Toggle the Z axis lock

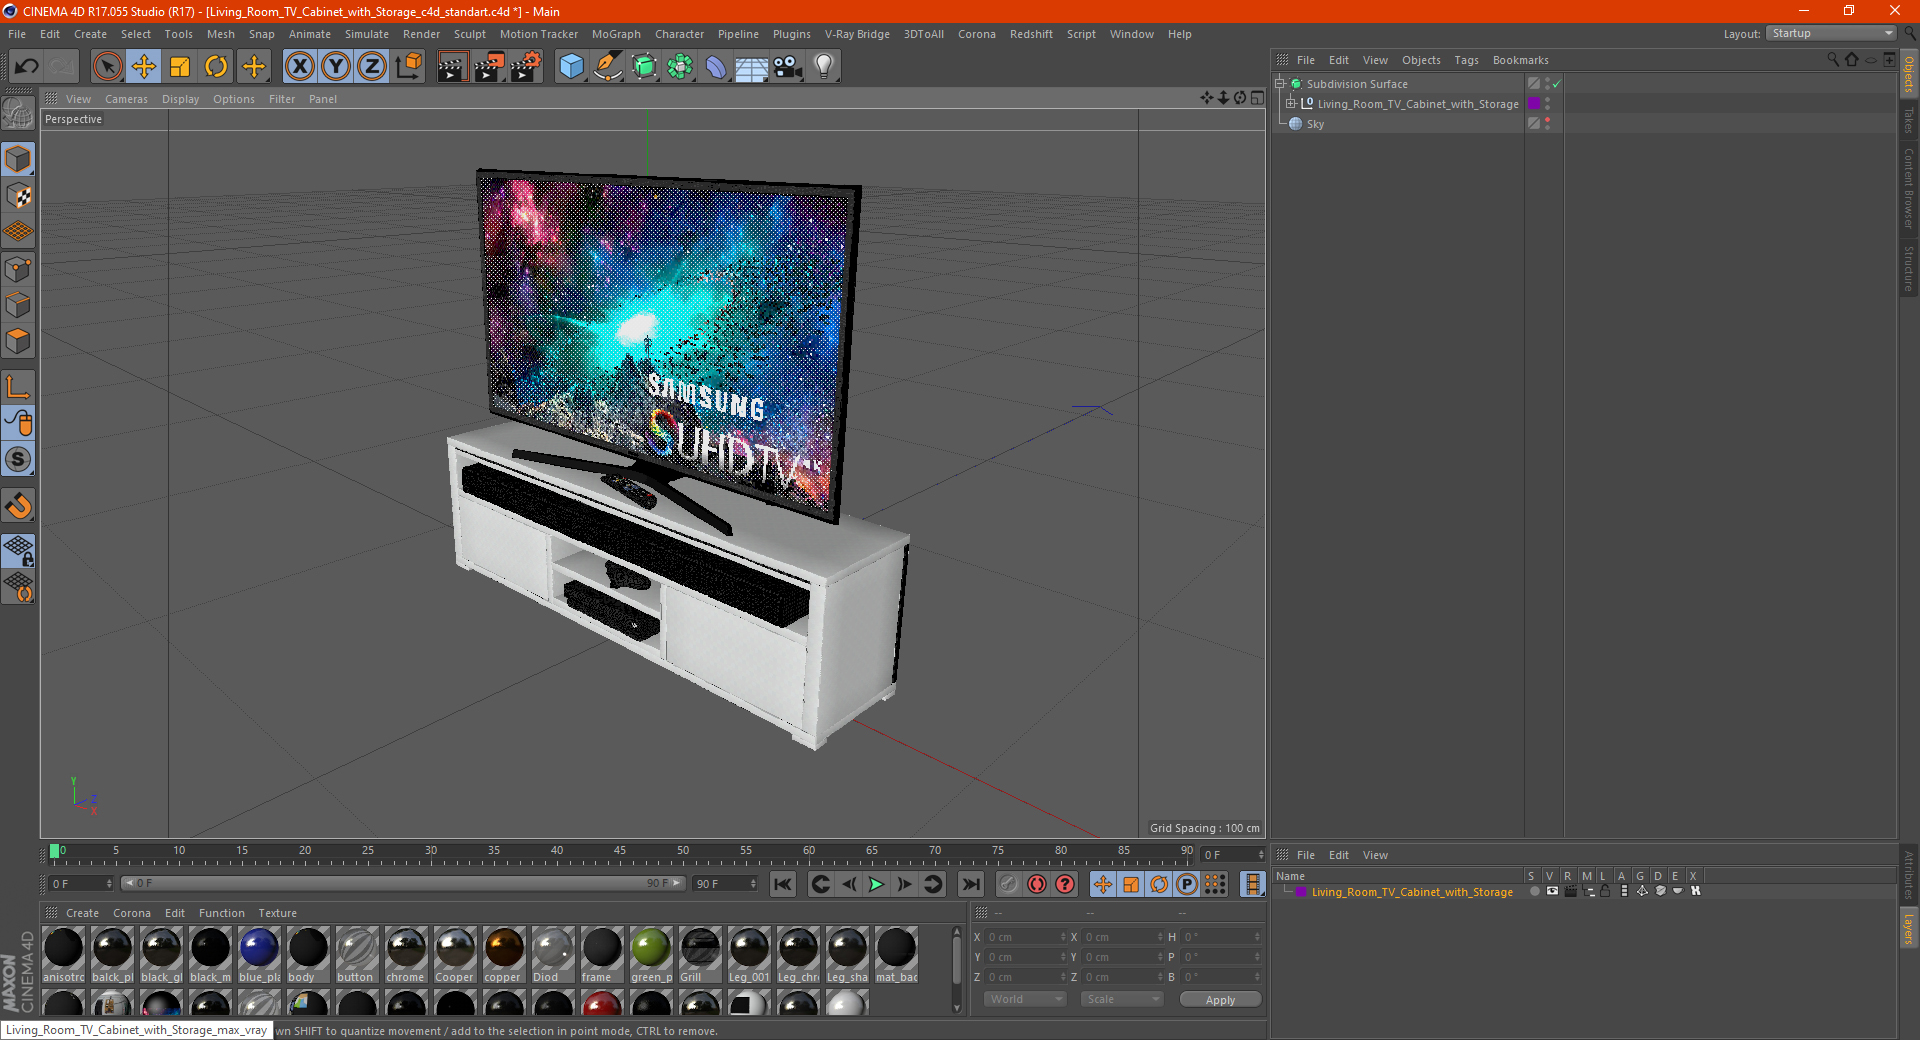pos(372,67)
